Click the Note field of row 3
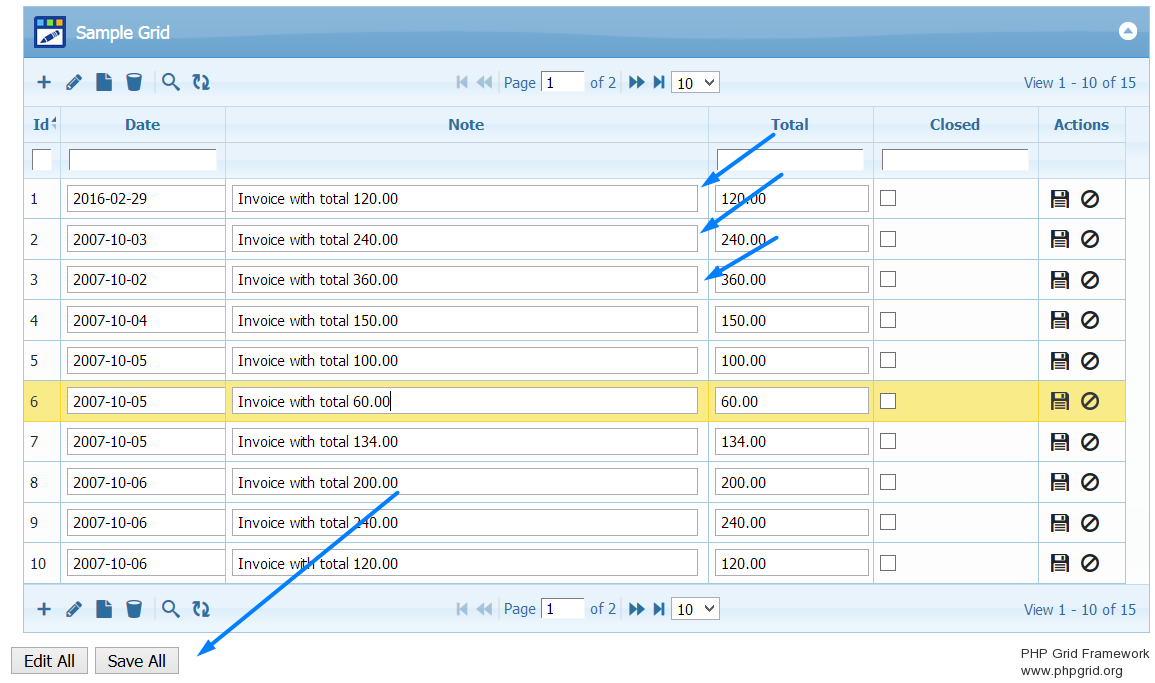This screenshot has width=1155, height=683. tap(464, 280)
